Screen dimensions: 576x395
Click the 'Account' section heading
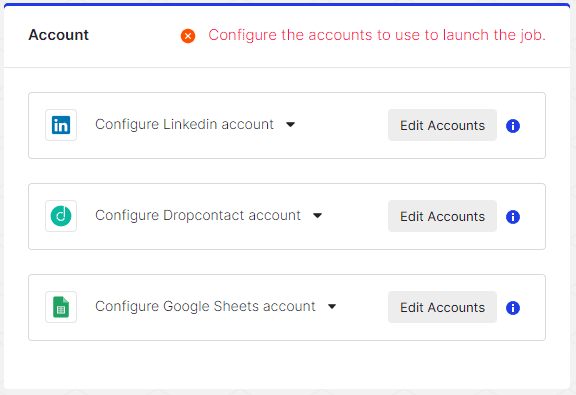click(x=58, y=35)
